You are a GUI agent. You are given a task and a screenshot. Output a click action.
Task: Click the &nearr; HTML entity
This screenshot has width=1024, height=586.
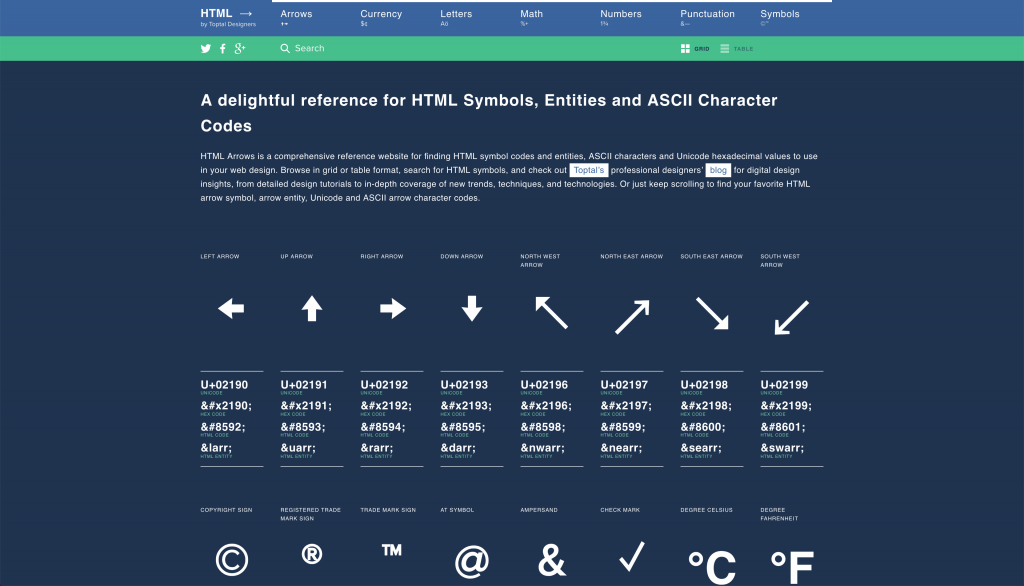click(x=621, y=448)
